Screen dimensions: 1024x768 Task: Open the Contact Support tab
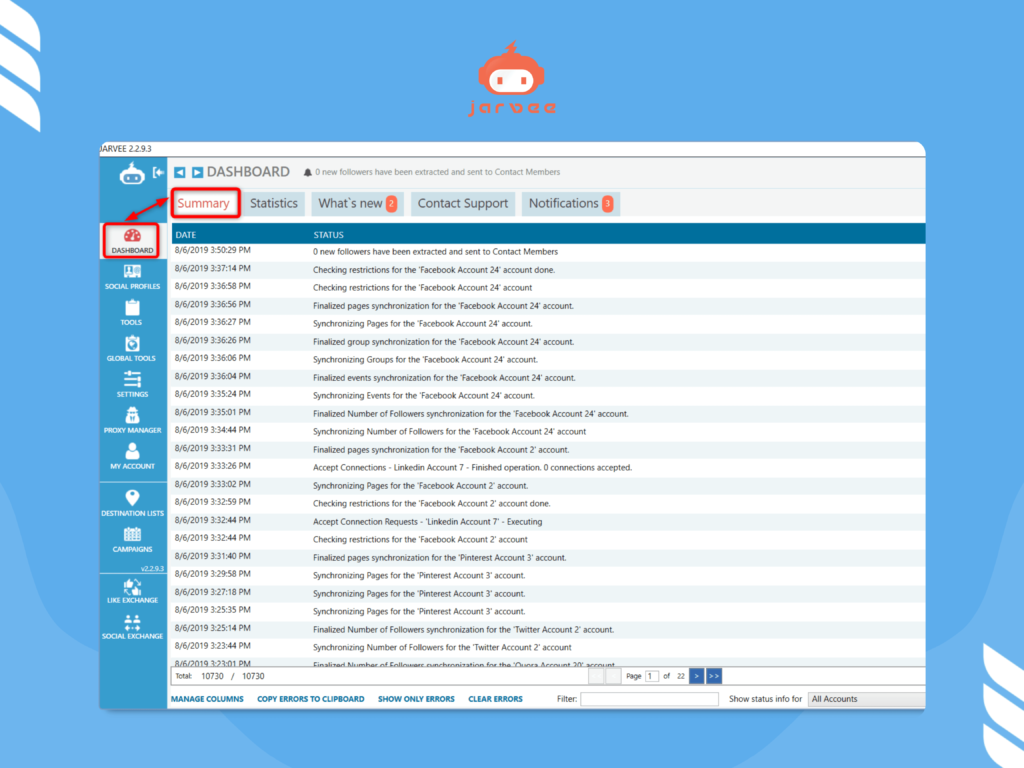462,203
